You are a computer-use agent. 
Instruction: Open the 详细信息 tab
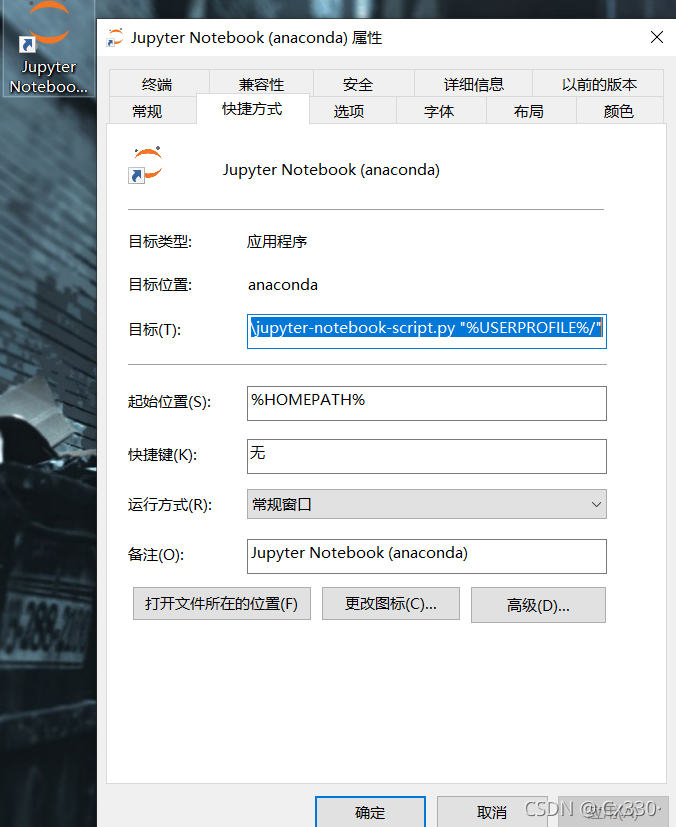(x=474, y=84)
